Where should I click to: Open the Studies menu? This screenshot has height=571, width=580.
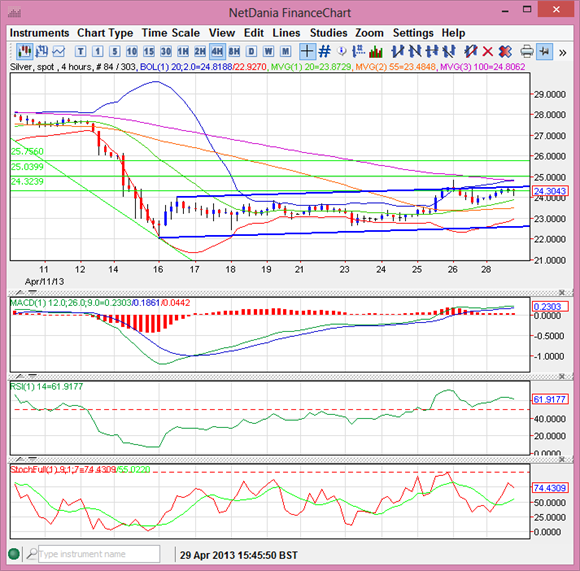pos(328,33)
